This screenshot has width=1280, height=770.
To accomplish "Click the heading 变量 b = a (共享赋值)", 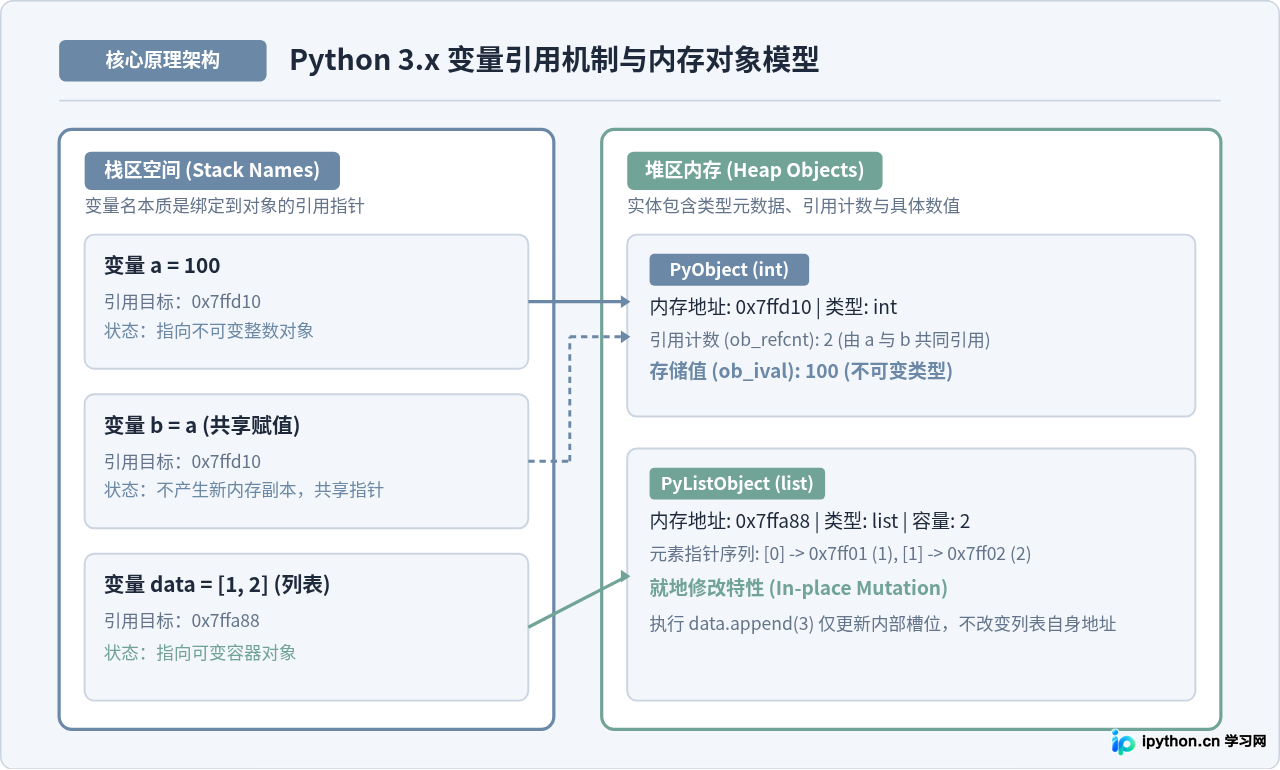I will (202, 425).
